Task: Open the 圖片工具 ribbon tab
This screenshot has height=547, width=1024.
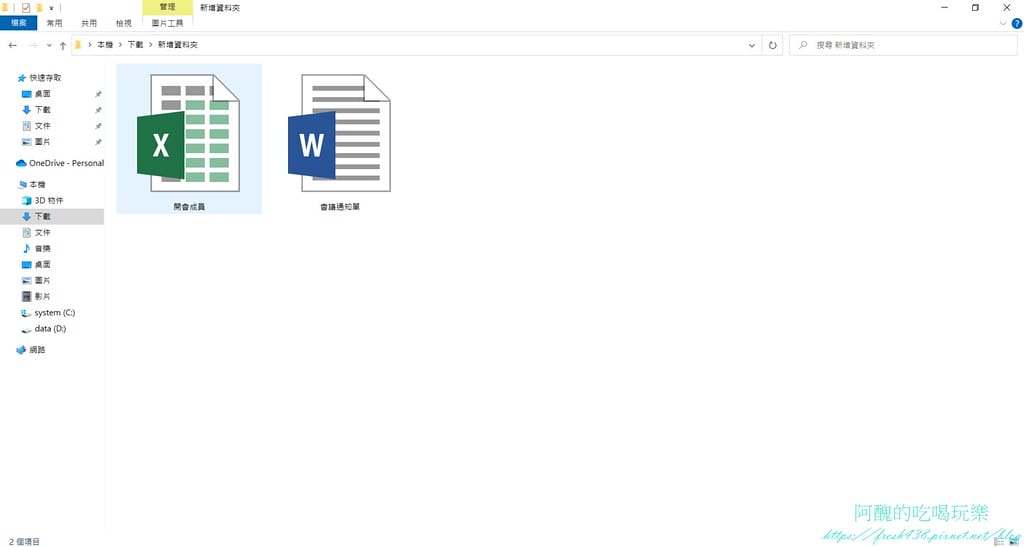Action: 167,23
